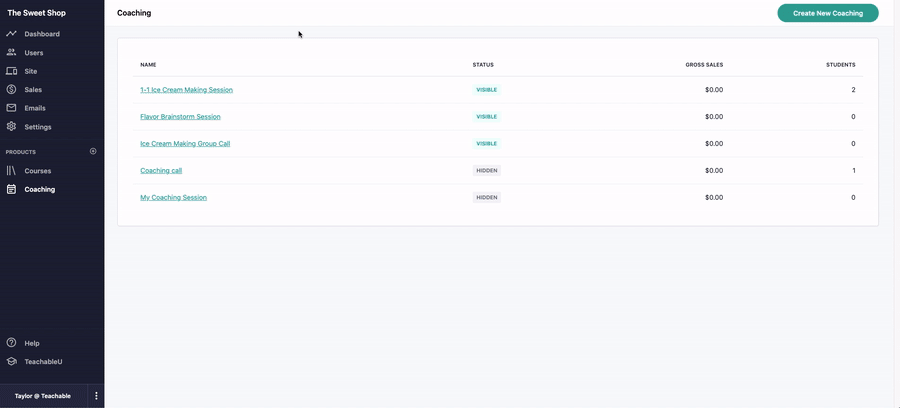Click the Courses books icon
The height and width of the screenshot is (408, 900).
pyautogui.click(x=11, y=170)
